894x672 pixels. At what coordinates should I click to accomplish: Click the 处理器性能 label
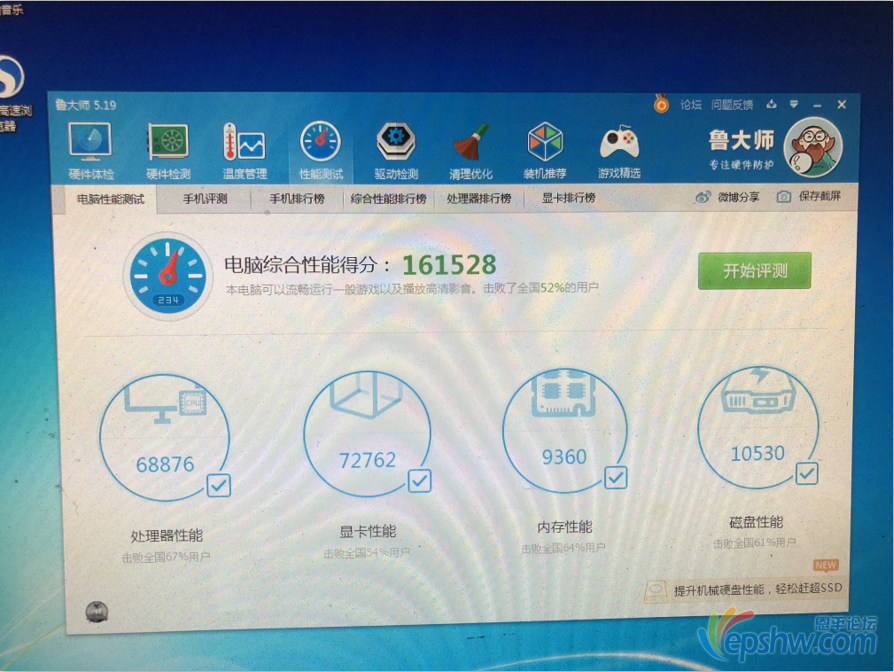pyautogui.click(x=166, y=536)
